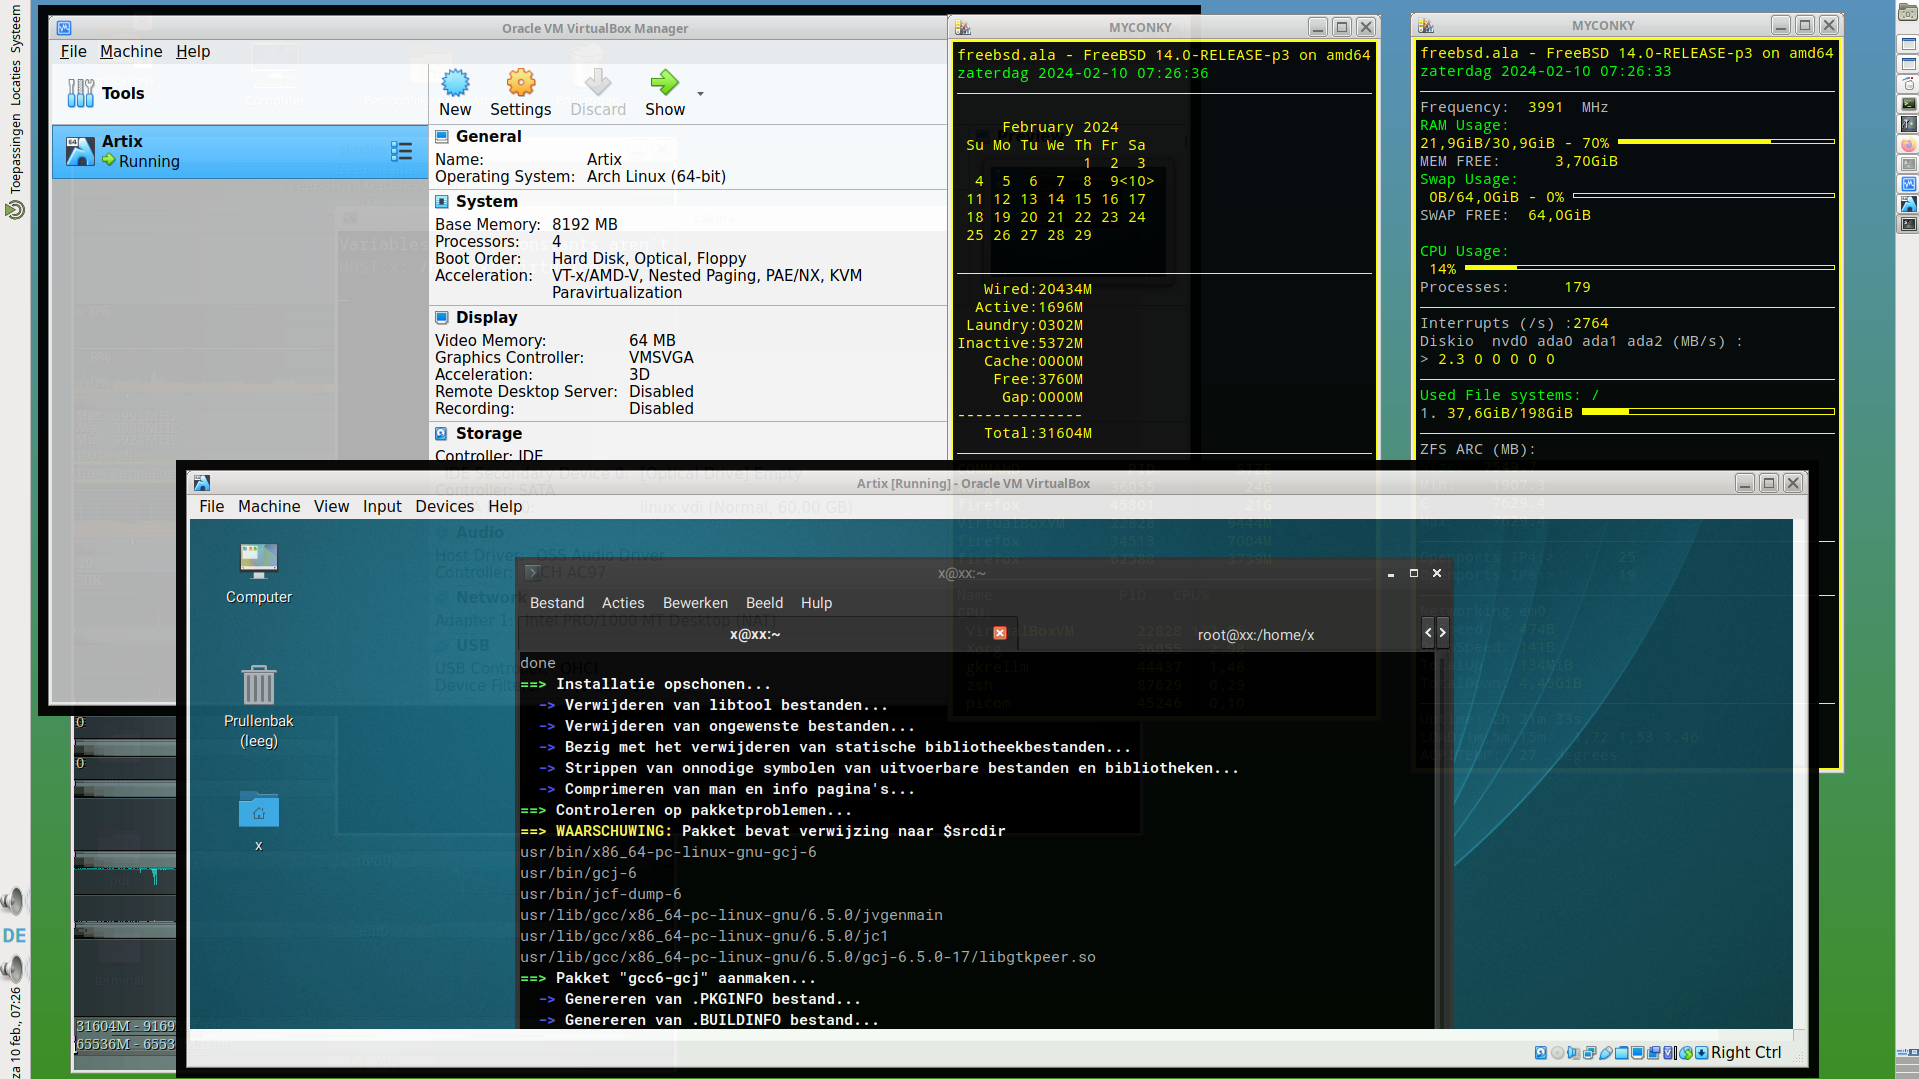Open Hulp menu in guest terminal
Viewport: 1919px width, 1079px height.
(816, 603)
